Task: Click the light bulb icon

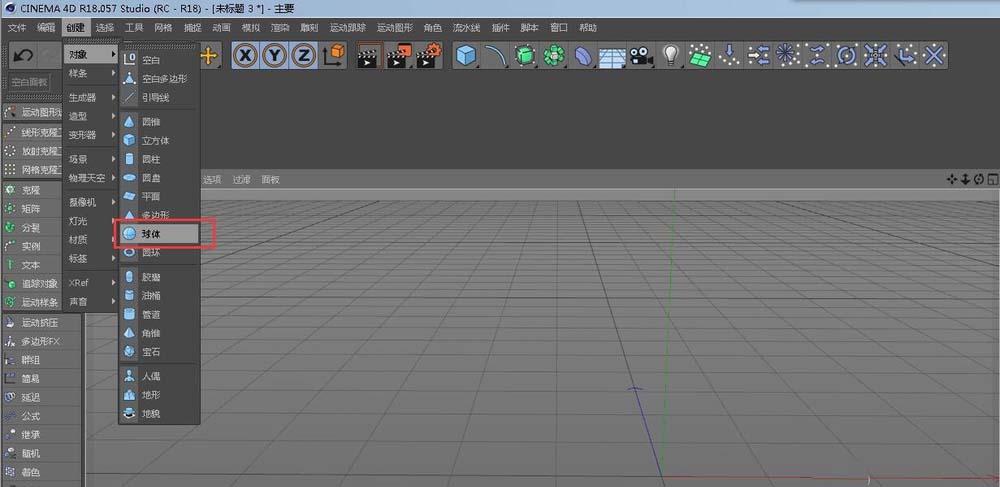Action: point(670,56)
